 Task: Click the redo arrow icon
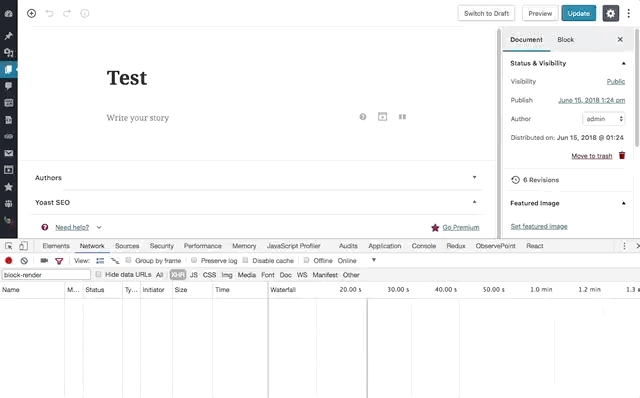pos(67,13)
